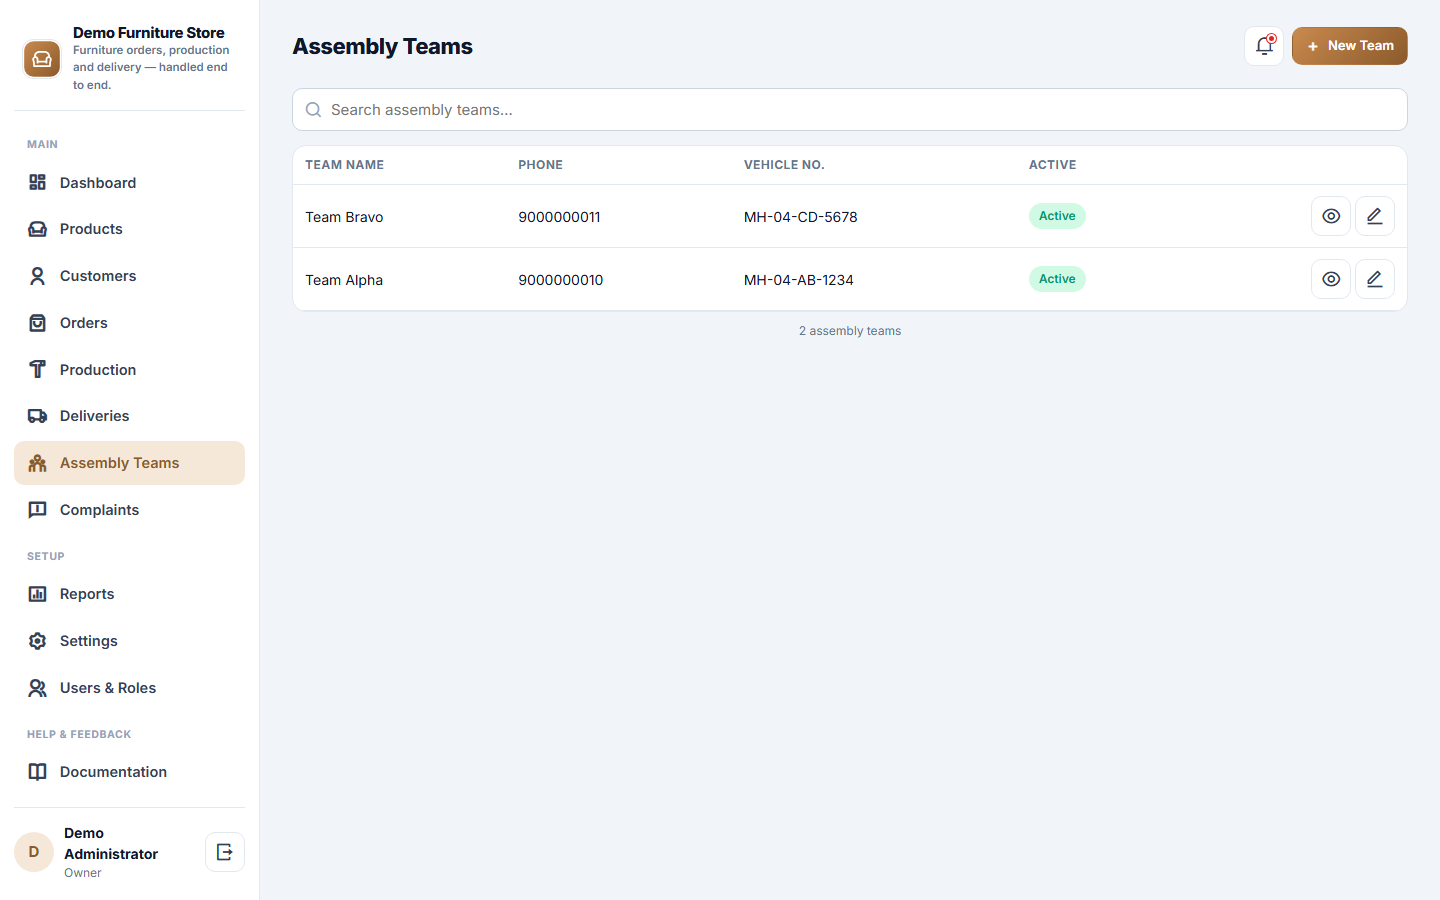The height and width of the screenshot is (900, 1440).
Task: Open Dashboard from sidebar
Action: (129, 182)
